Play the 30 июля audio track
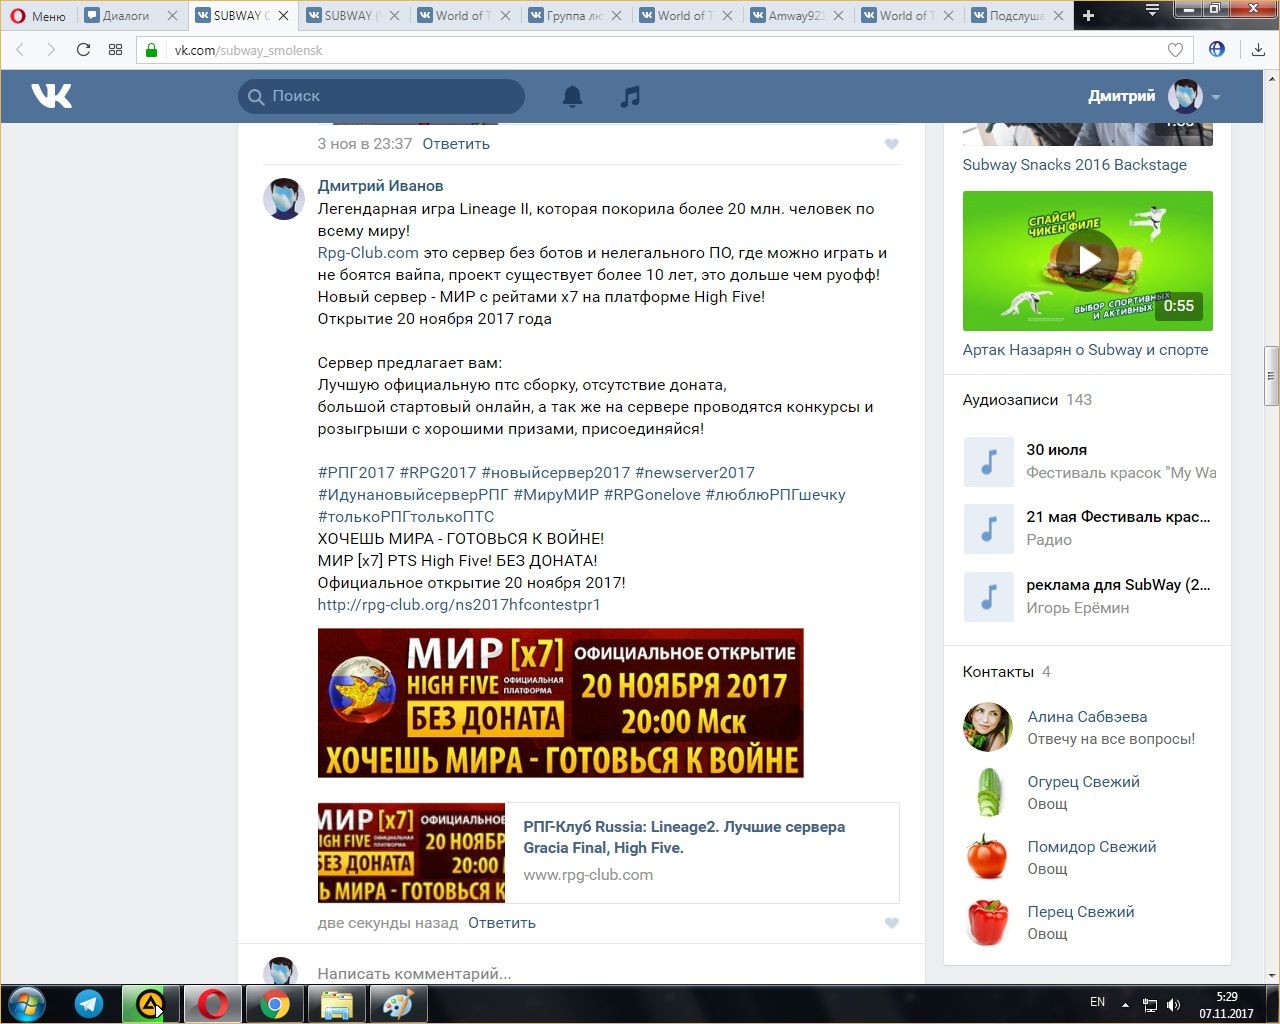Screen dimensions: 1280x1024 (x=989, y=462)
